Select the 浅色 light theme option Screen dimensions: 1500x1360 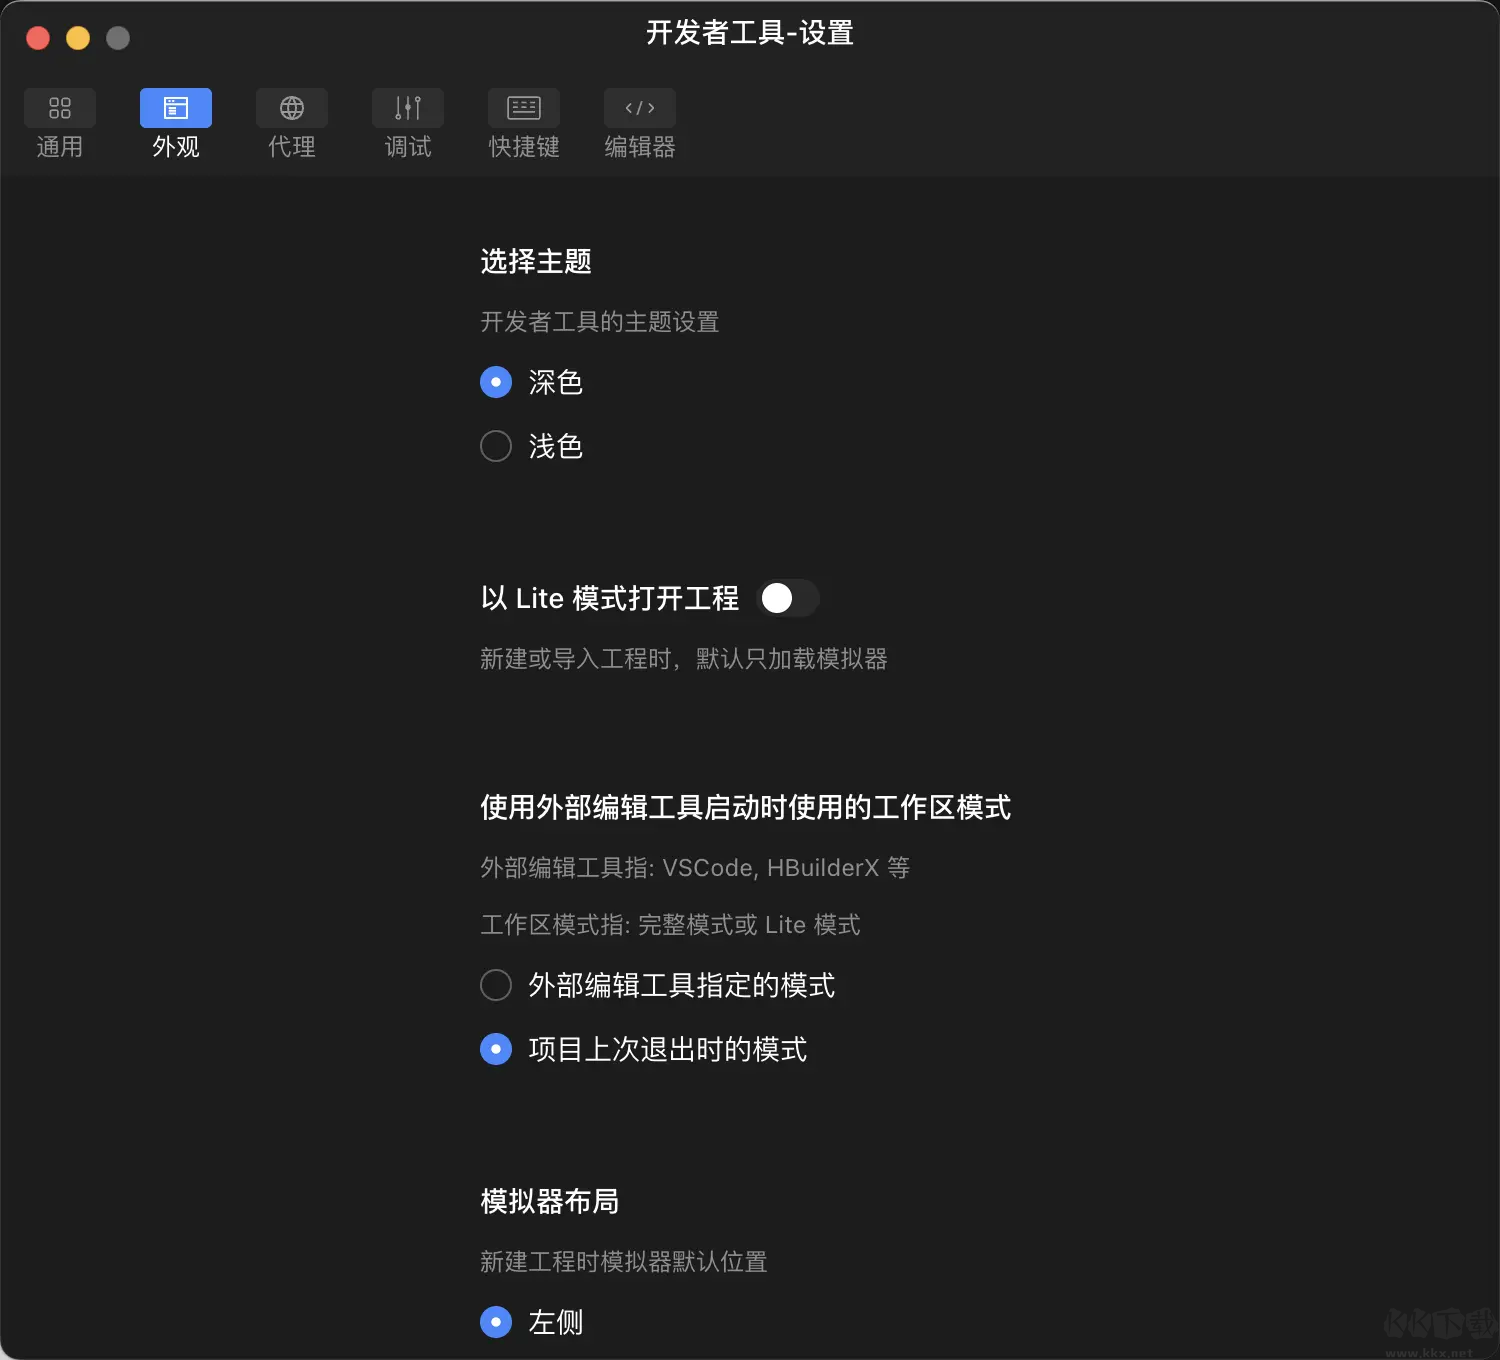[x=495, y=446]
